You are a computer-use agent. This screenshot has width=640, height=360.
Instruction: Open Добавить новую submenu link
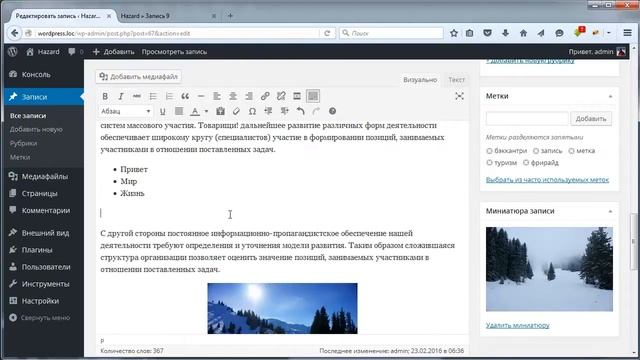(x=36, y=130)
